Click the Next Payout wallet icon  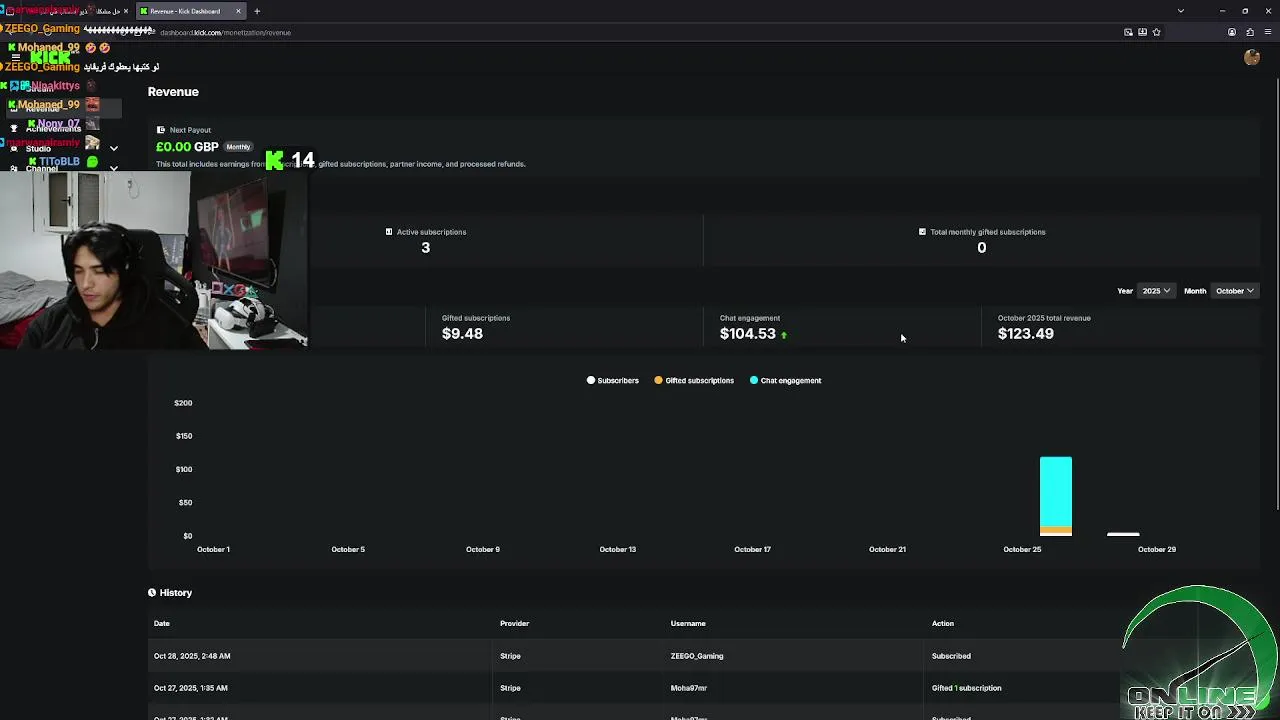pos(161,130)
